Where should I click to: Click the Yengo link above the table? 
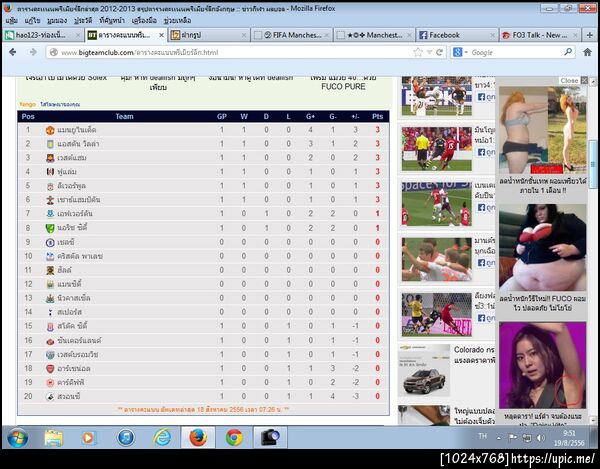(x=27, y=104)
